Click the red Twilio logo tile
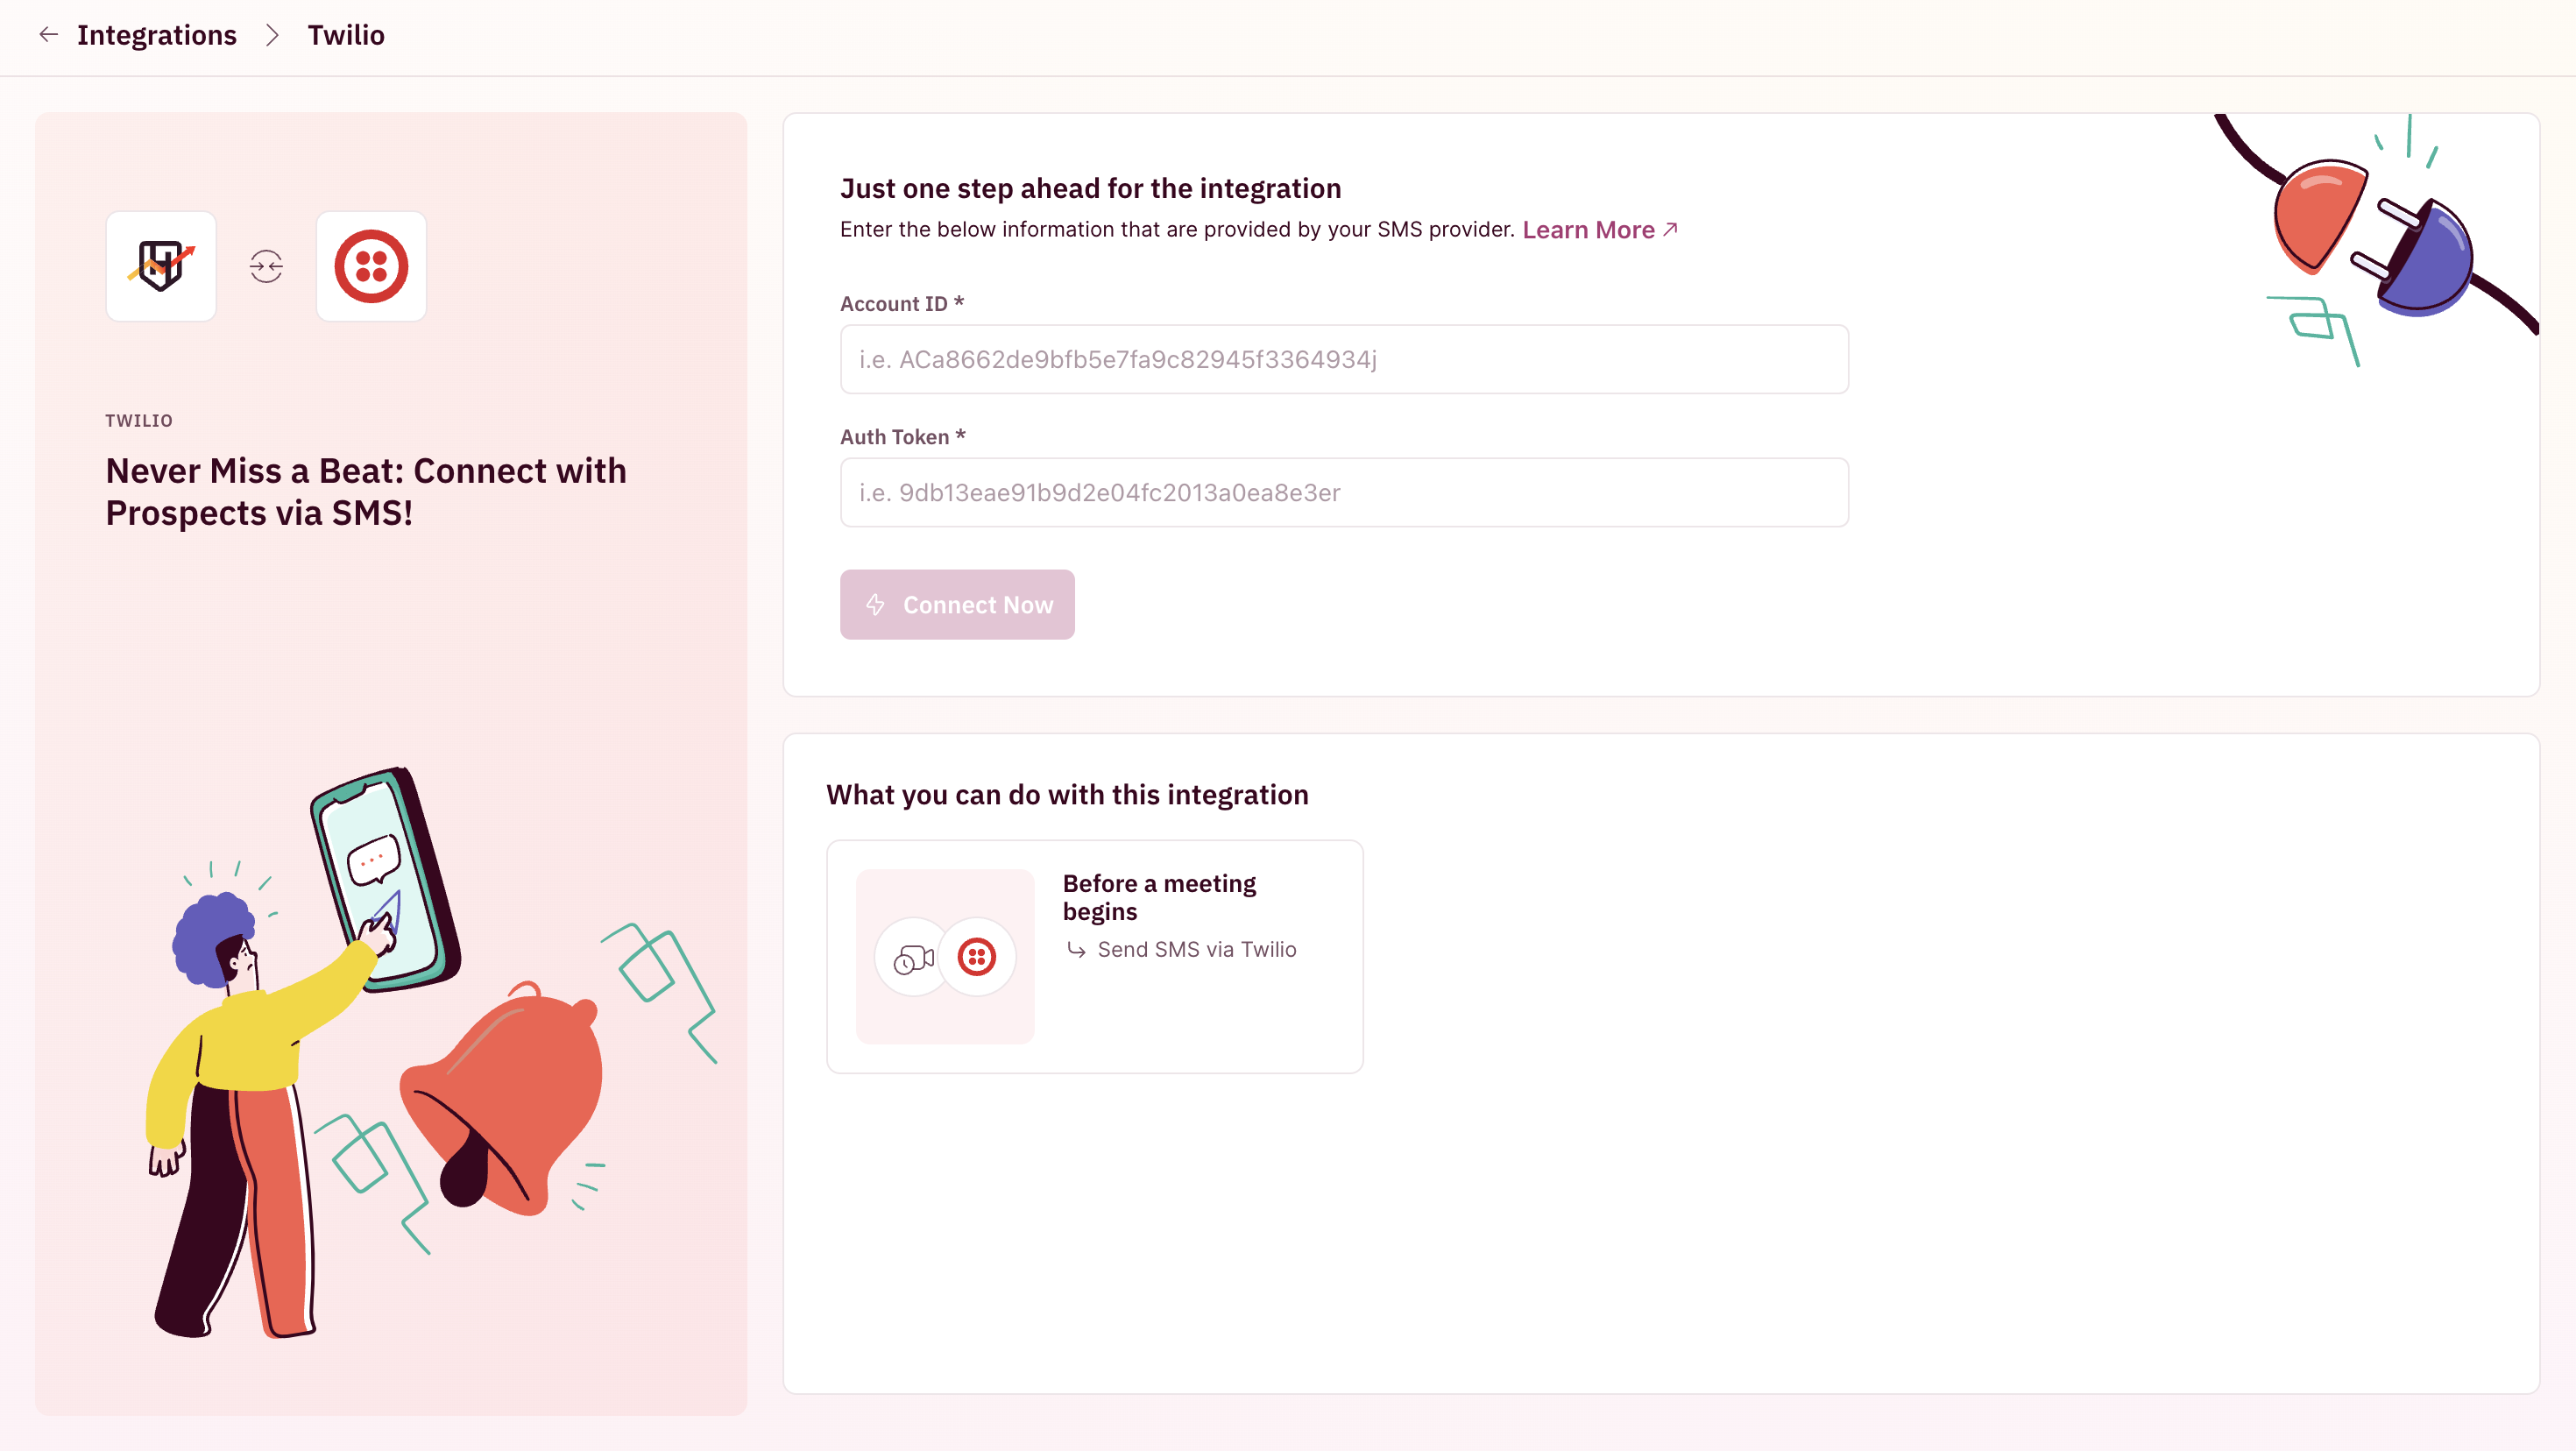The height and width of the screenshot is (1451, 2576). click(371, 266)
